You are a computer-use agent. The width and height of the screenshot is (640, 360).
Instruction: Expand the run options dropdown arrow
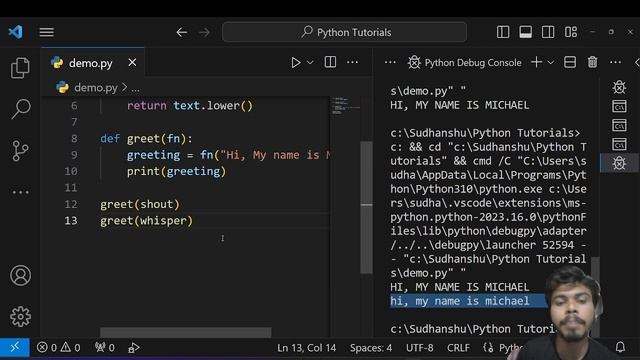[x=310, y=62]
